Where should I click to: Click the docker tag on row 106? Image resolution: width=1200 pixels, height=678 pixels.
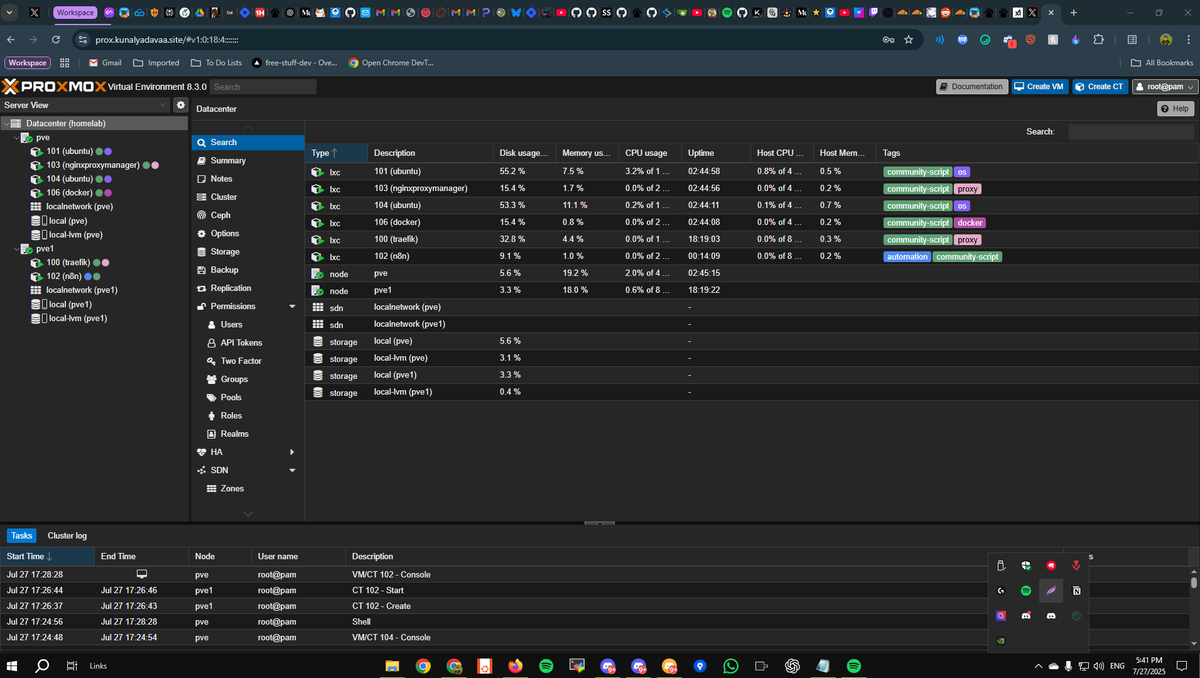pos(969,222)
